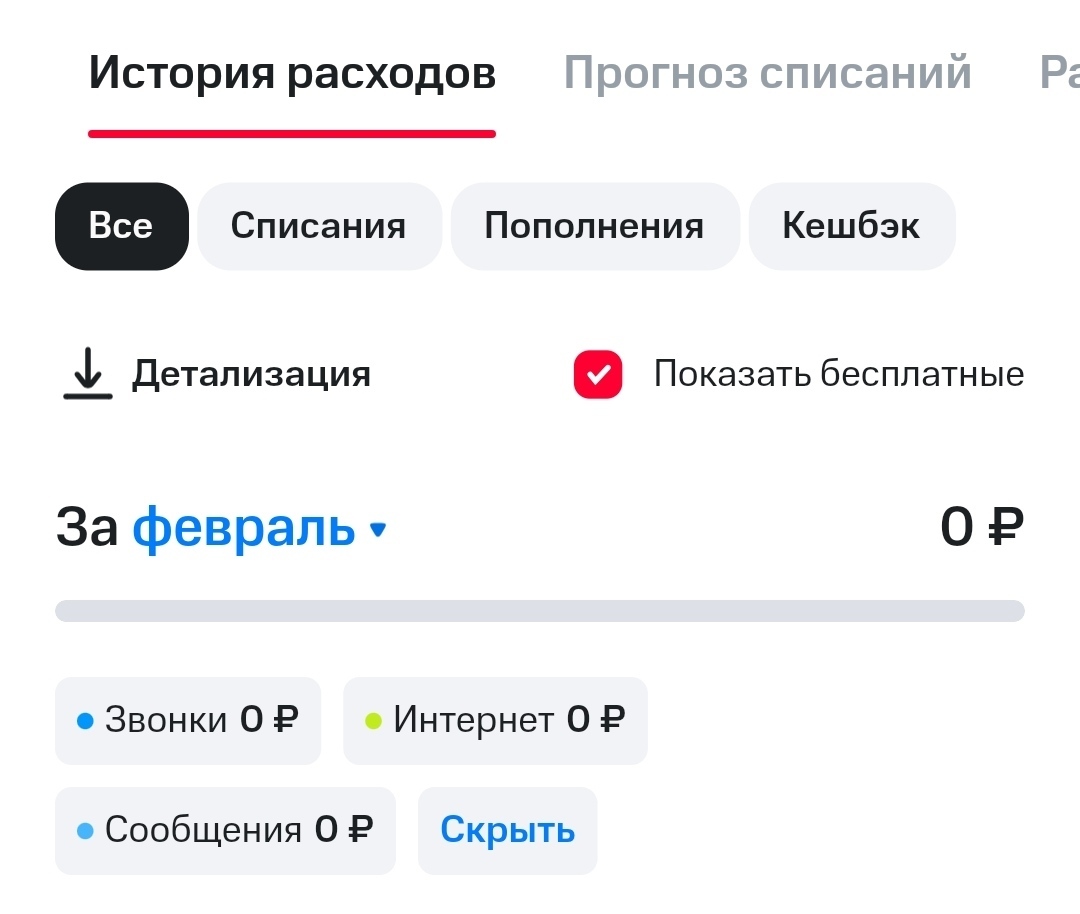Image resolution: width=1080 pixels, height=914 pixels.
Task: Click the download arrow icon beside Детализация
Action: click(87, 373)
